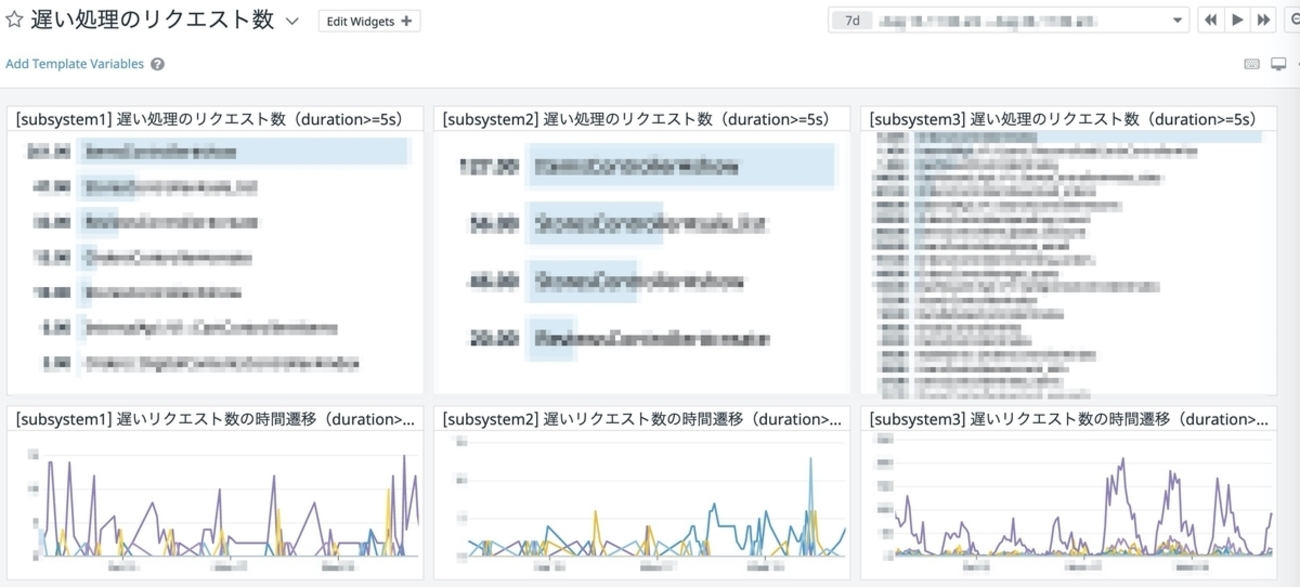Open the template variables help icon
1300x587 pixels.
[x=157, y=64]
